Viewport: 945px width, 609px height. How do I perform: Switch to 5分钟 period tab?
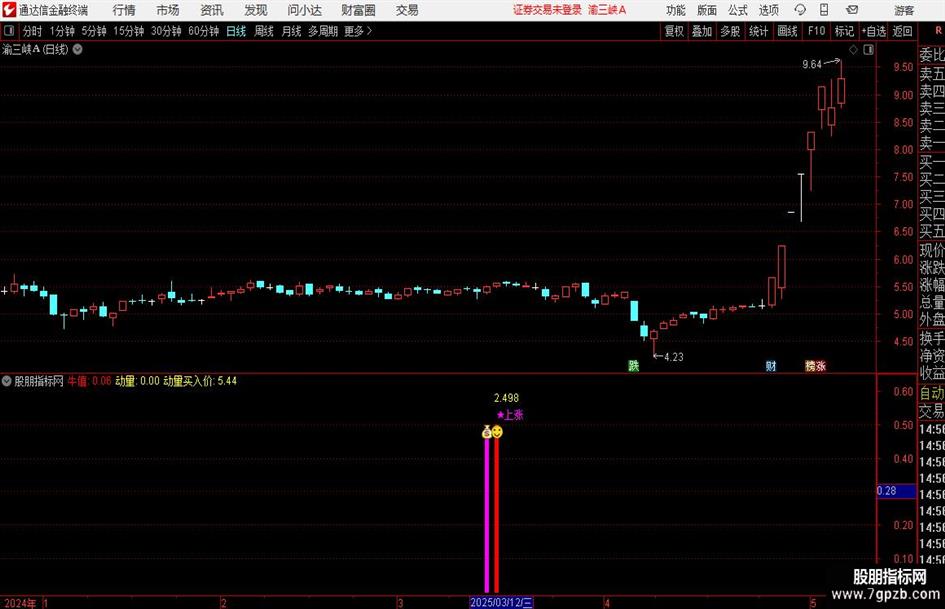[x=93, y=31]
